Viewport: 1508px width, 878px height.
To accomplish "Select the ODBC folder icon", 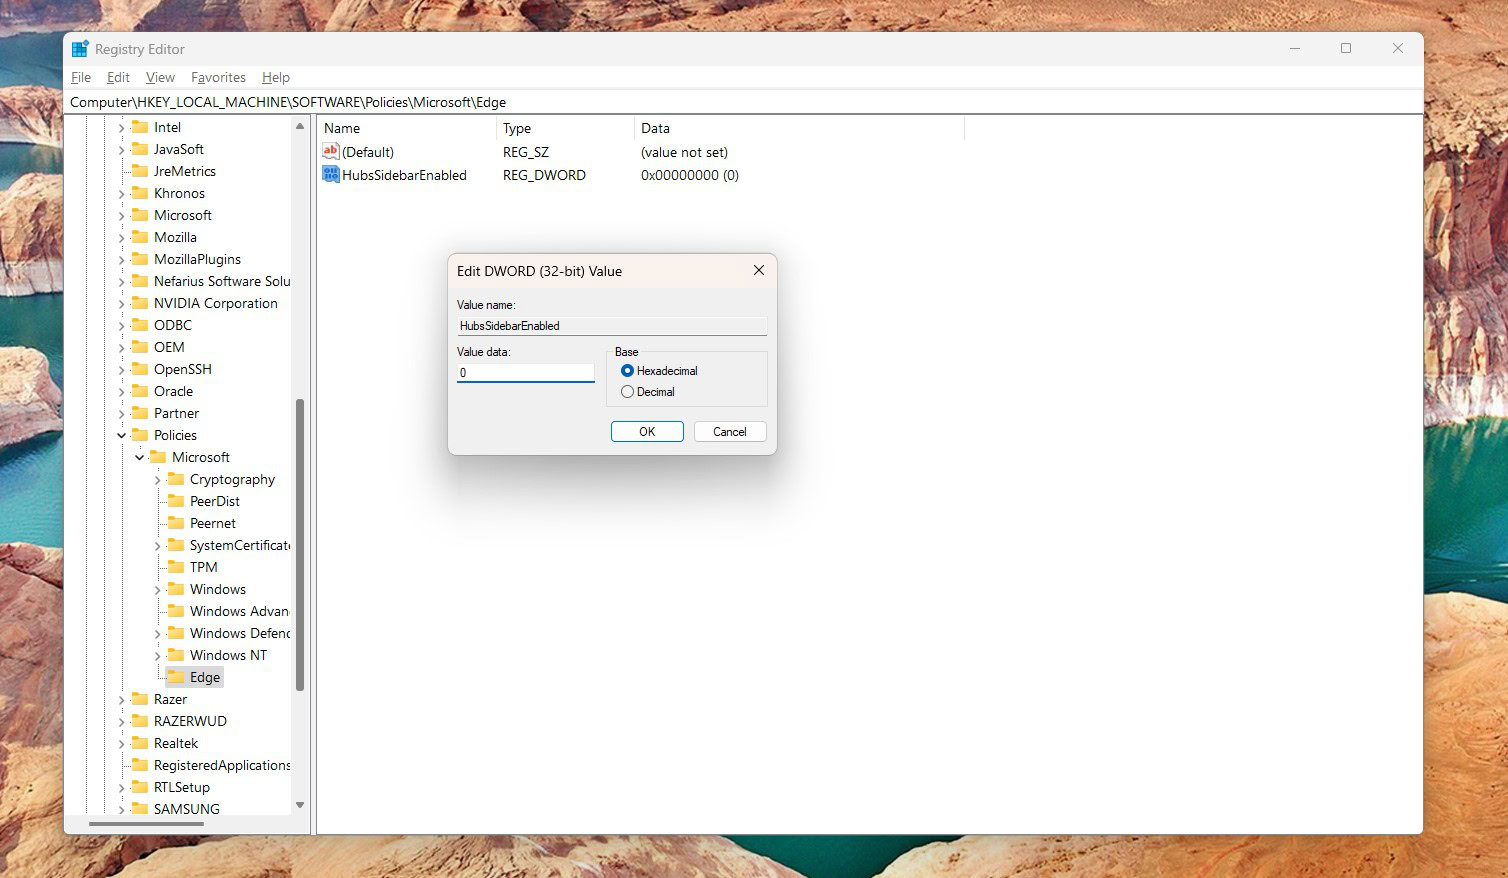I will (140, 325).
